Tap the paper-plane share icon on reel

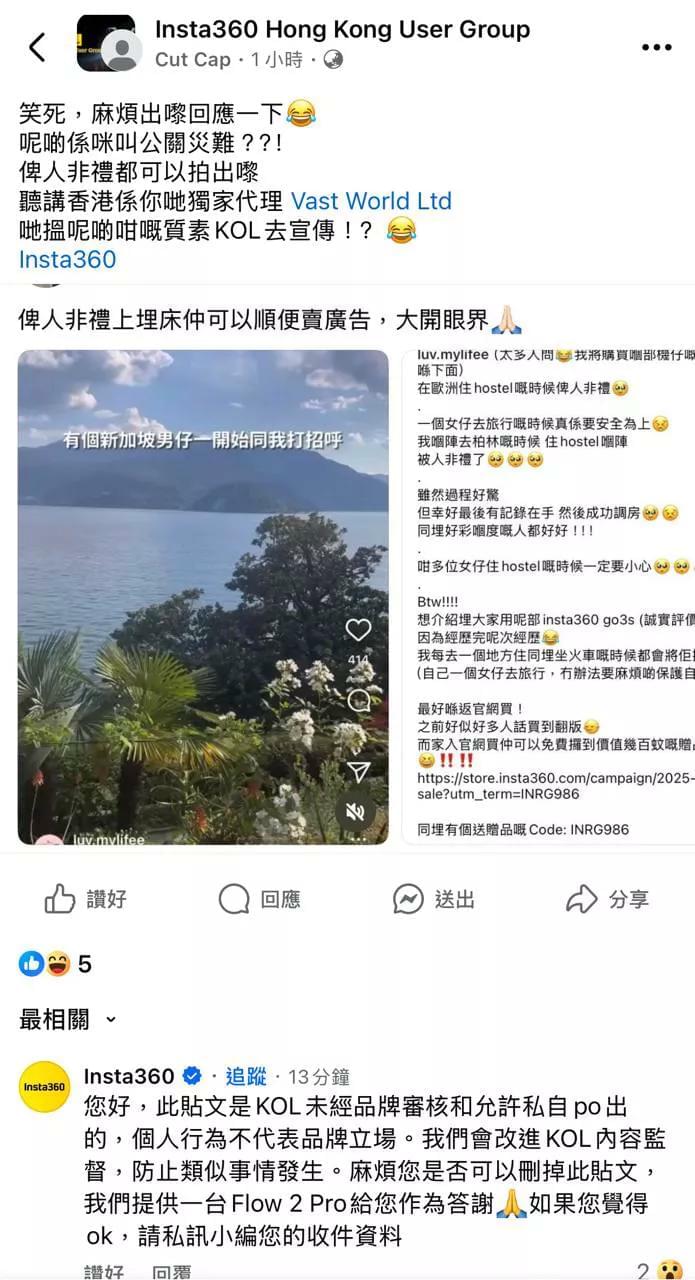tap(358, 770)
